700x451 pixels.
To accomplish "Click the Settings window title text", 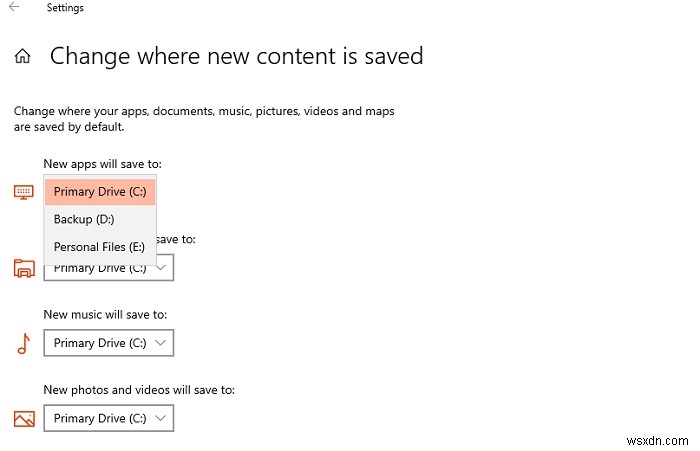I will coord(63,8).
